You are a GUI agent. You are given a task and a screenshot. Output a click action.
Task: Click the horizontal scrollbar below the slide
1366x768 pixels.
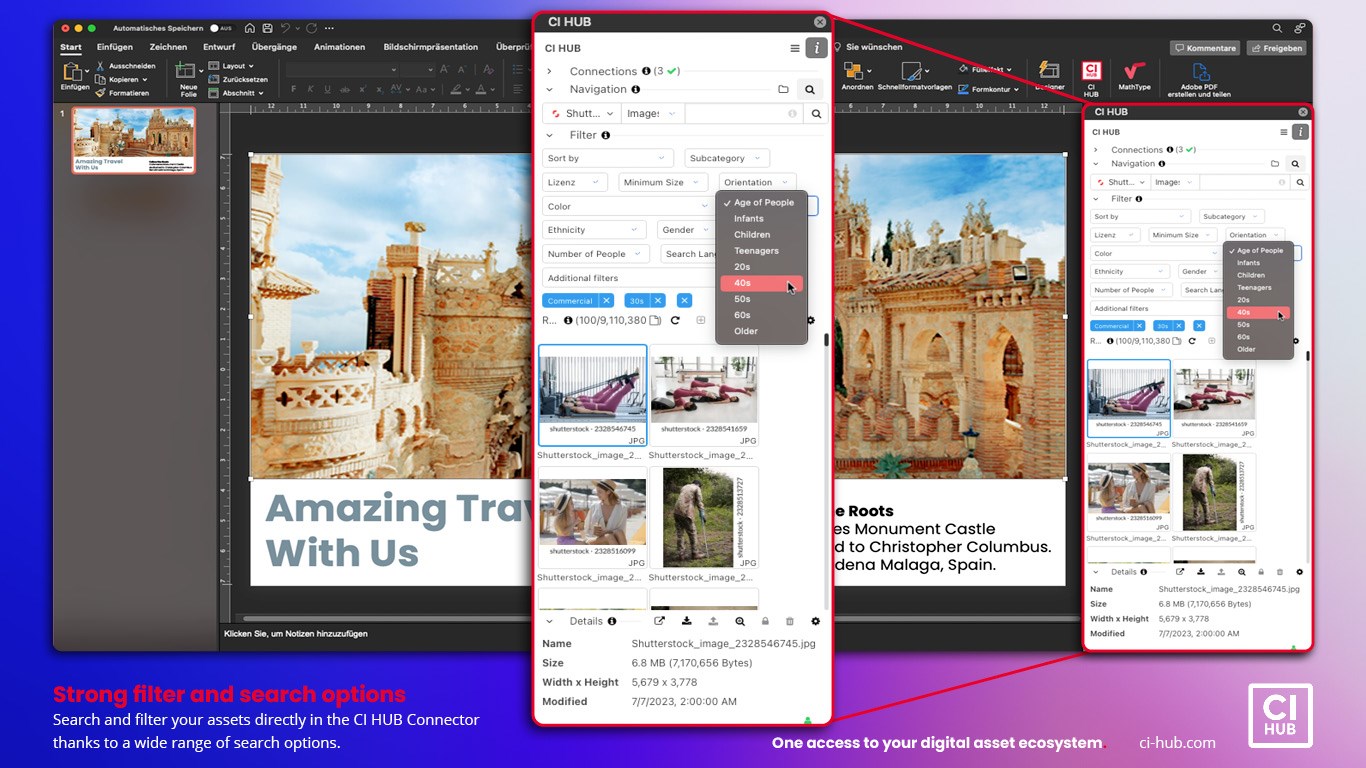pos(389,618)
